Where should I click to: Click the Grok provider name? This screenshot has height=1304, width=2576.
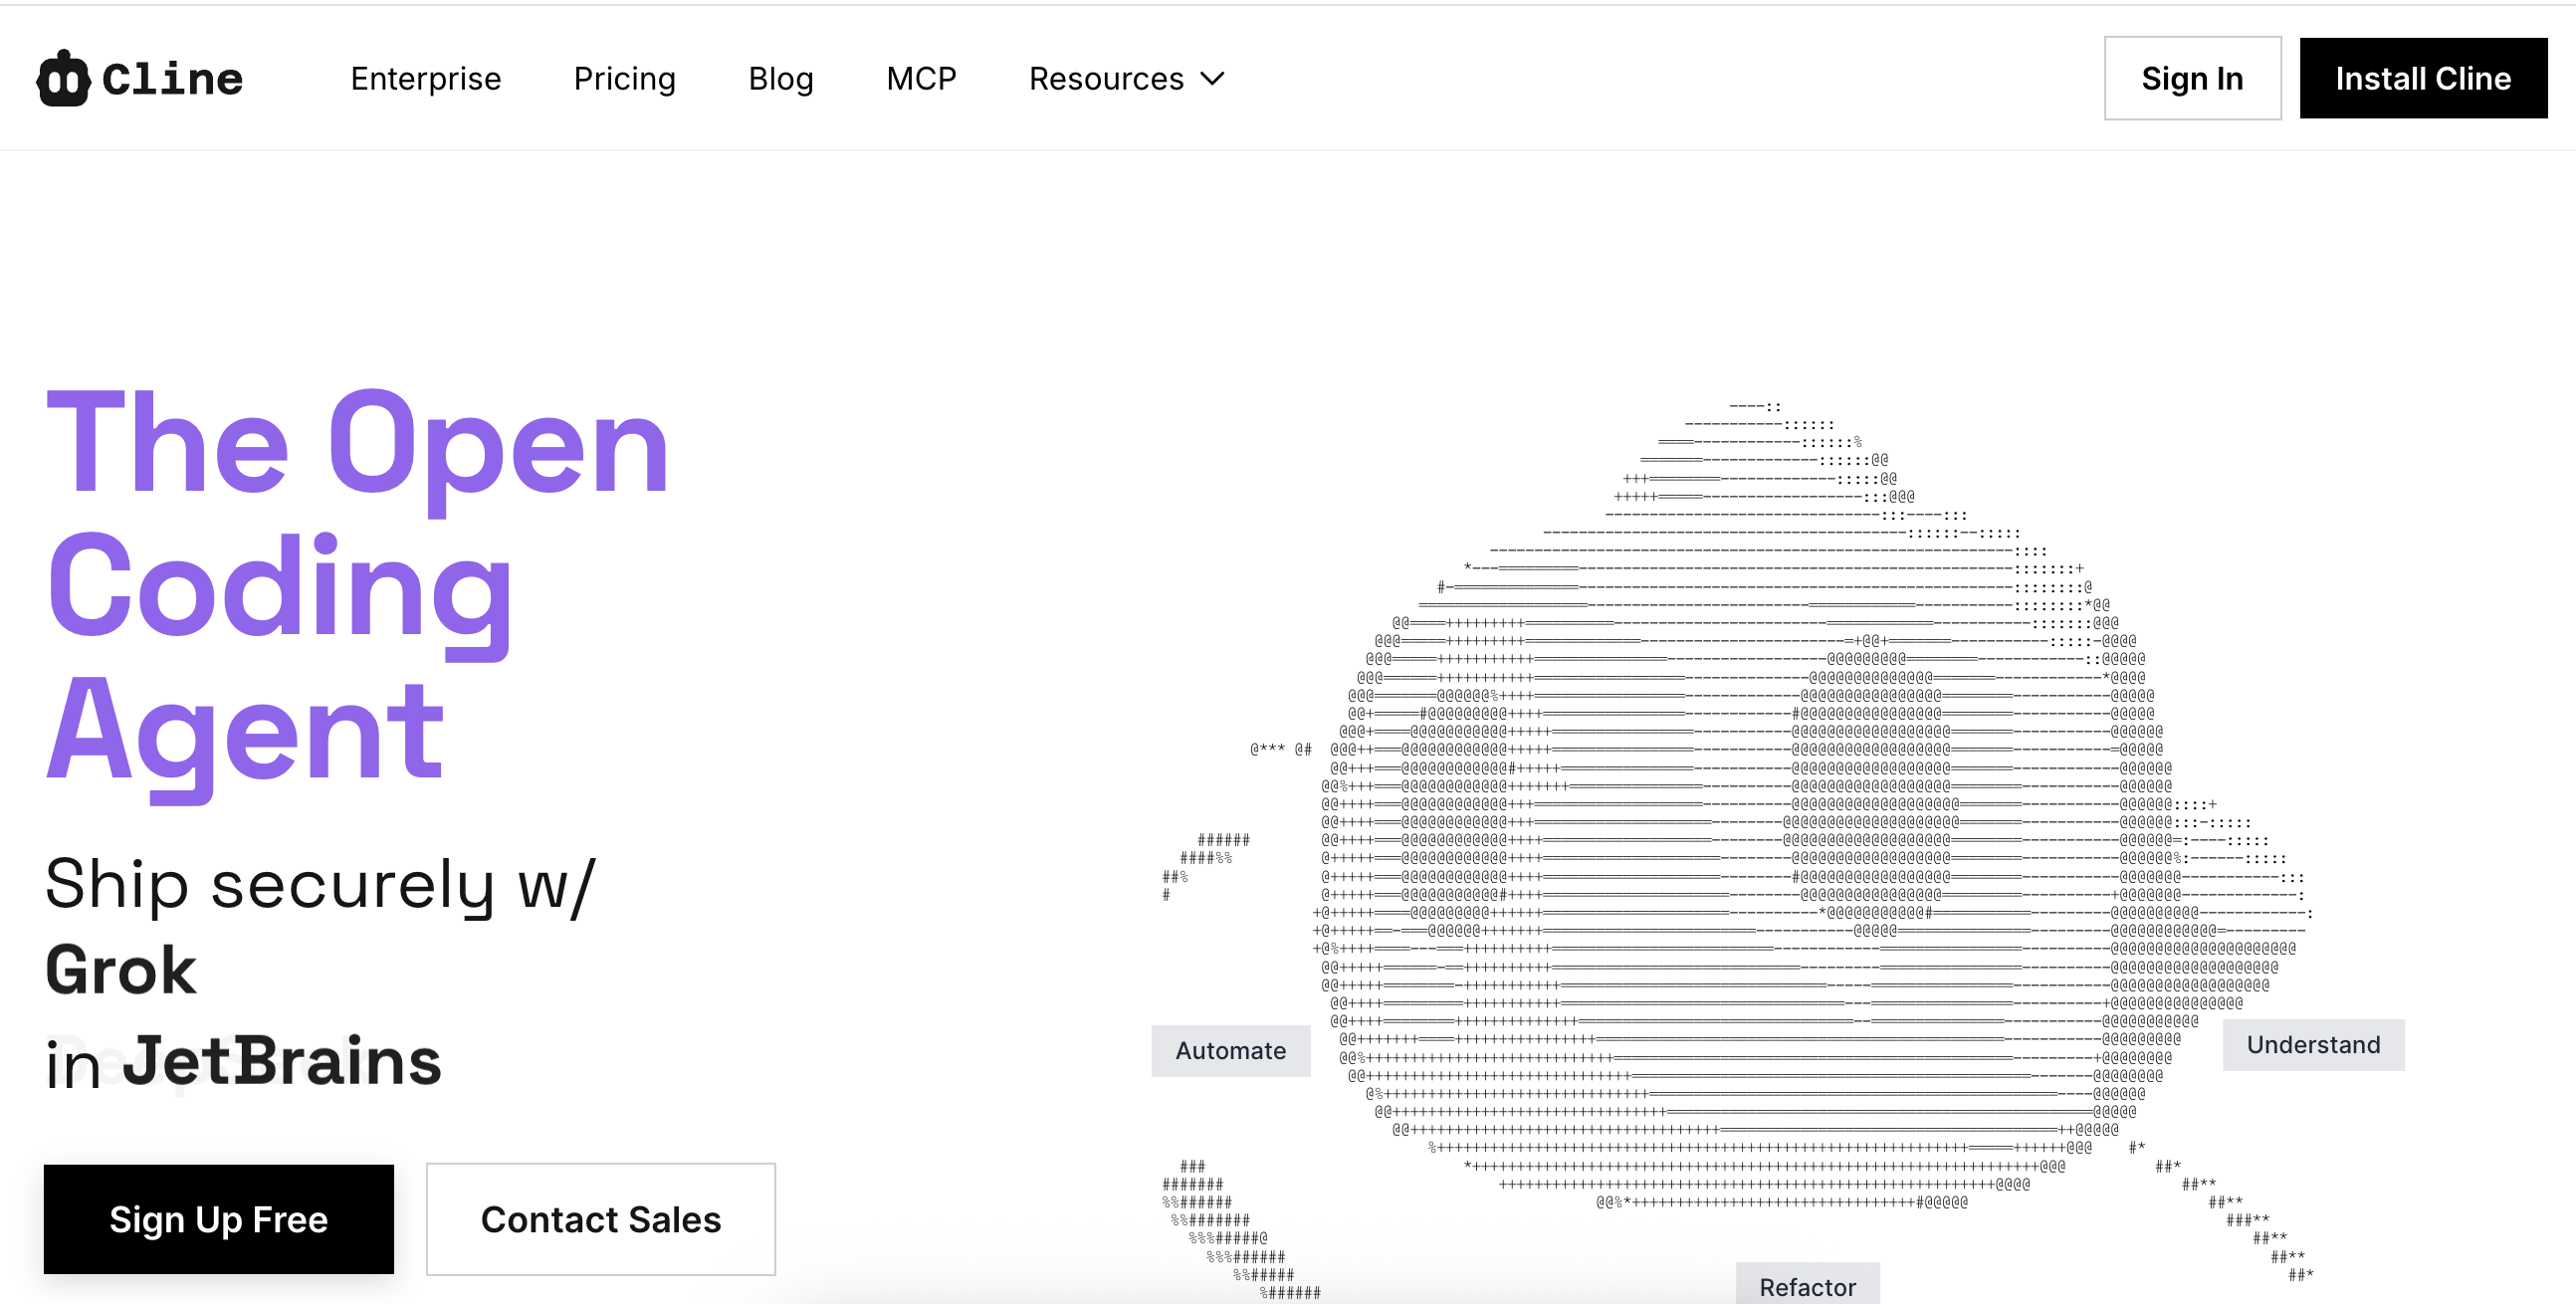click(x=120, y=969)
